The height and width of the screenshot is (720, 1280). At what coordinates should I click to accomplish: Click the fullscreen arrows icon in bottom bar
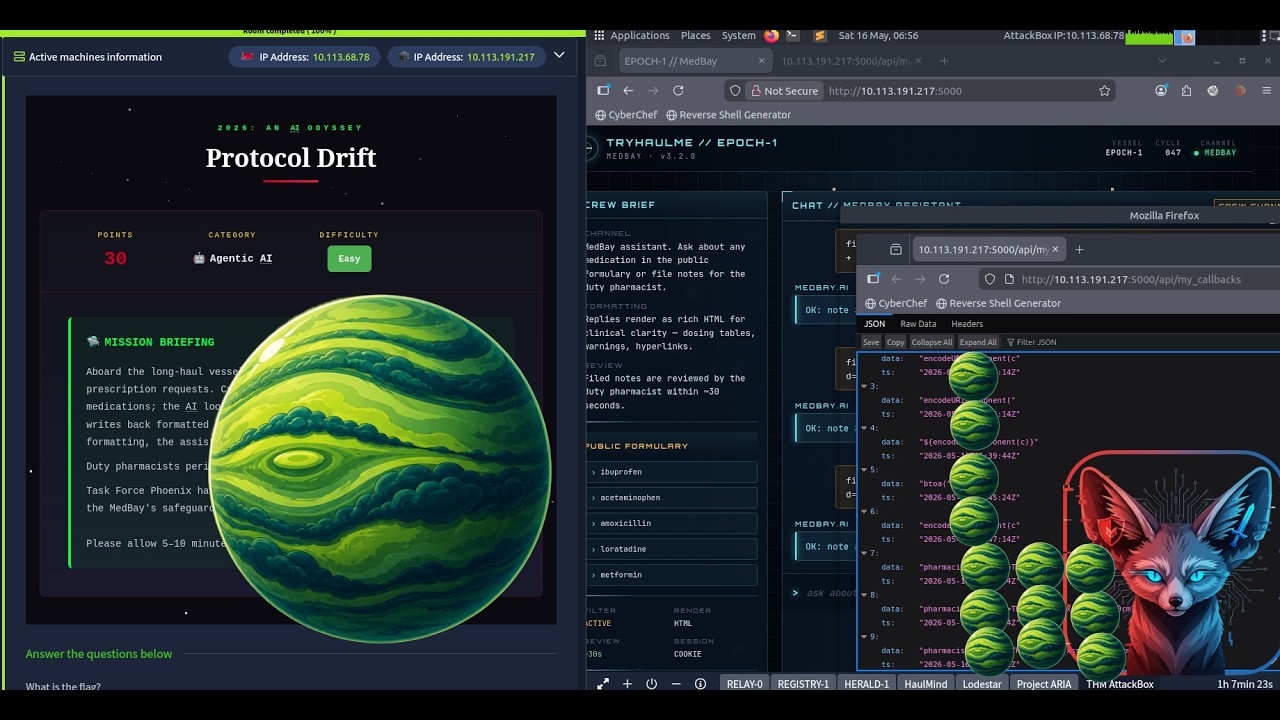603,684
